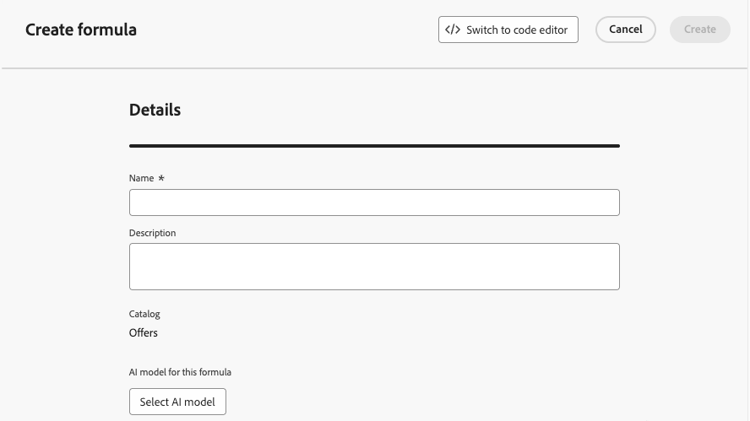Screen dimensions: 750x421
Task: Click the required asterisk beside Name
Action: [x=161, y=178]
